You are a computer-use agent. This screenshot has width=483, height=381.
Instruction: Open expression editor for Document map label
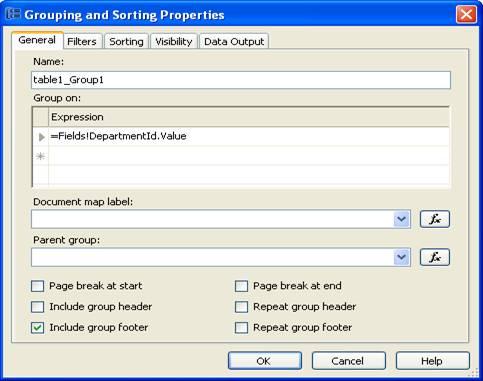[x=435, y=219]
